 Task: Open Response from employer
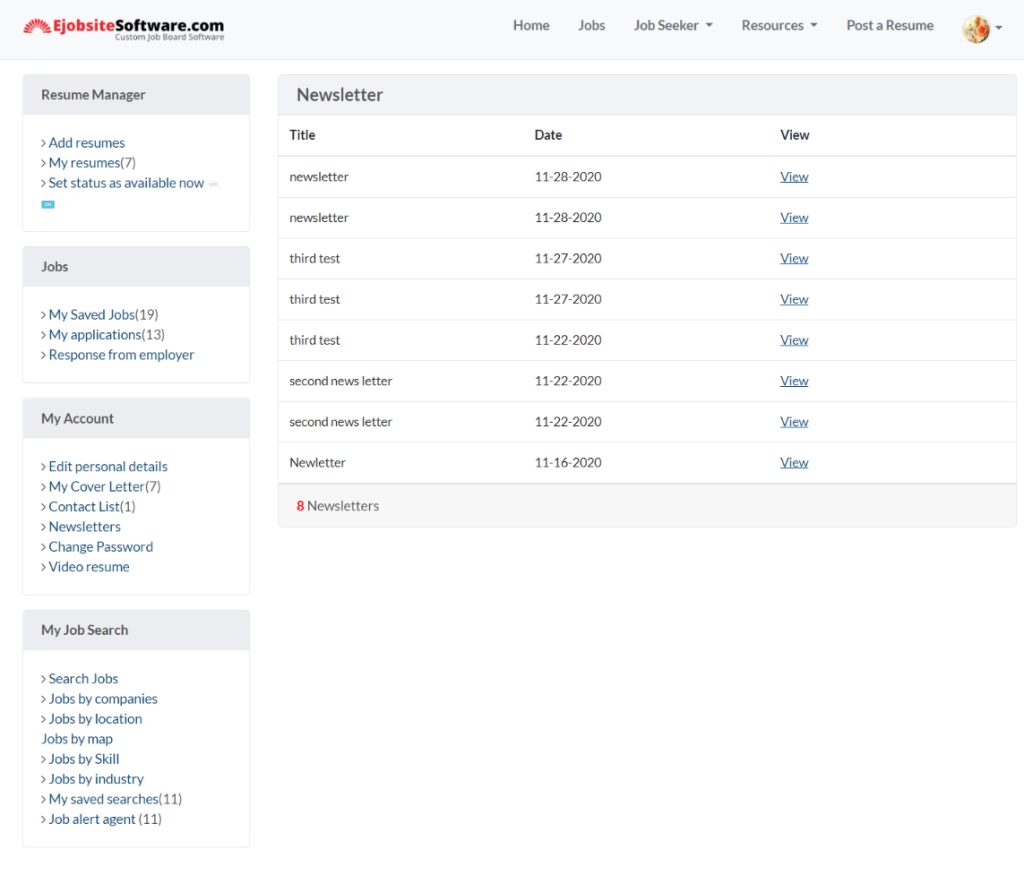(121, 354)
